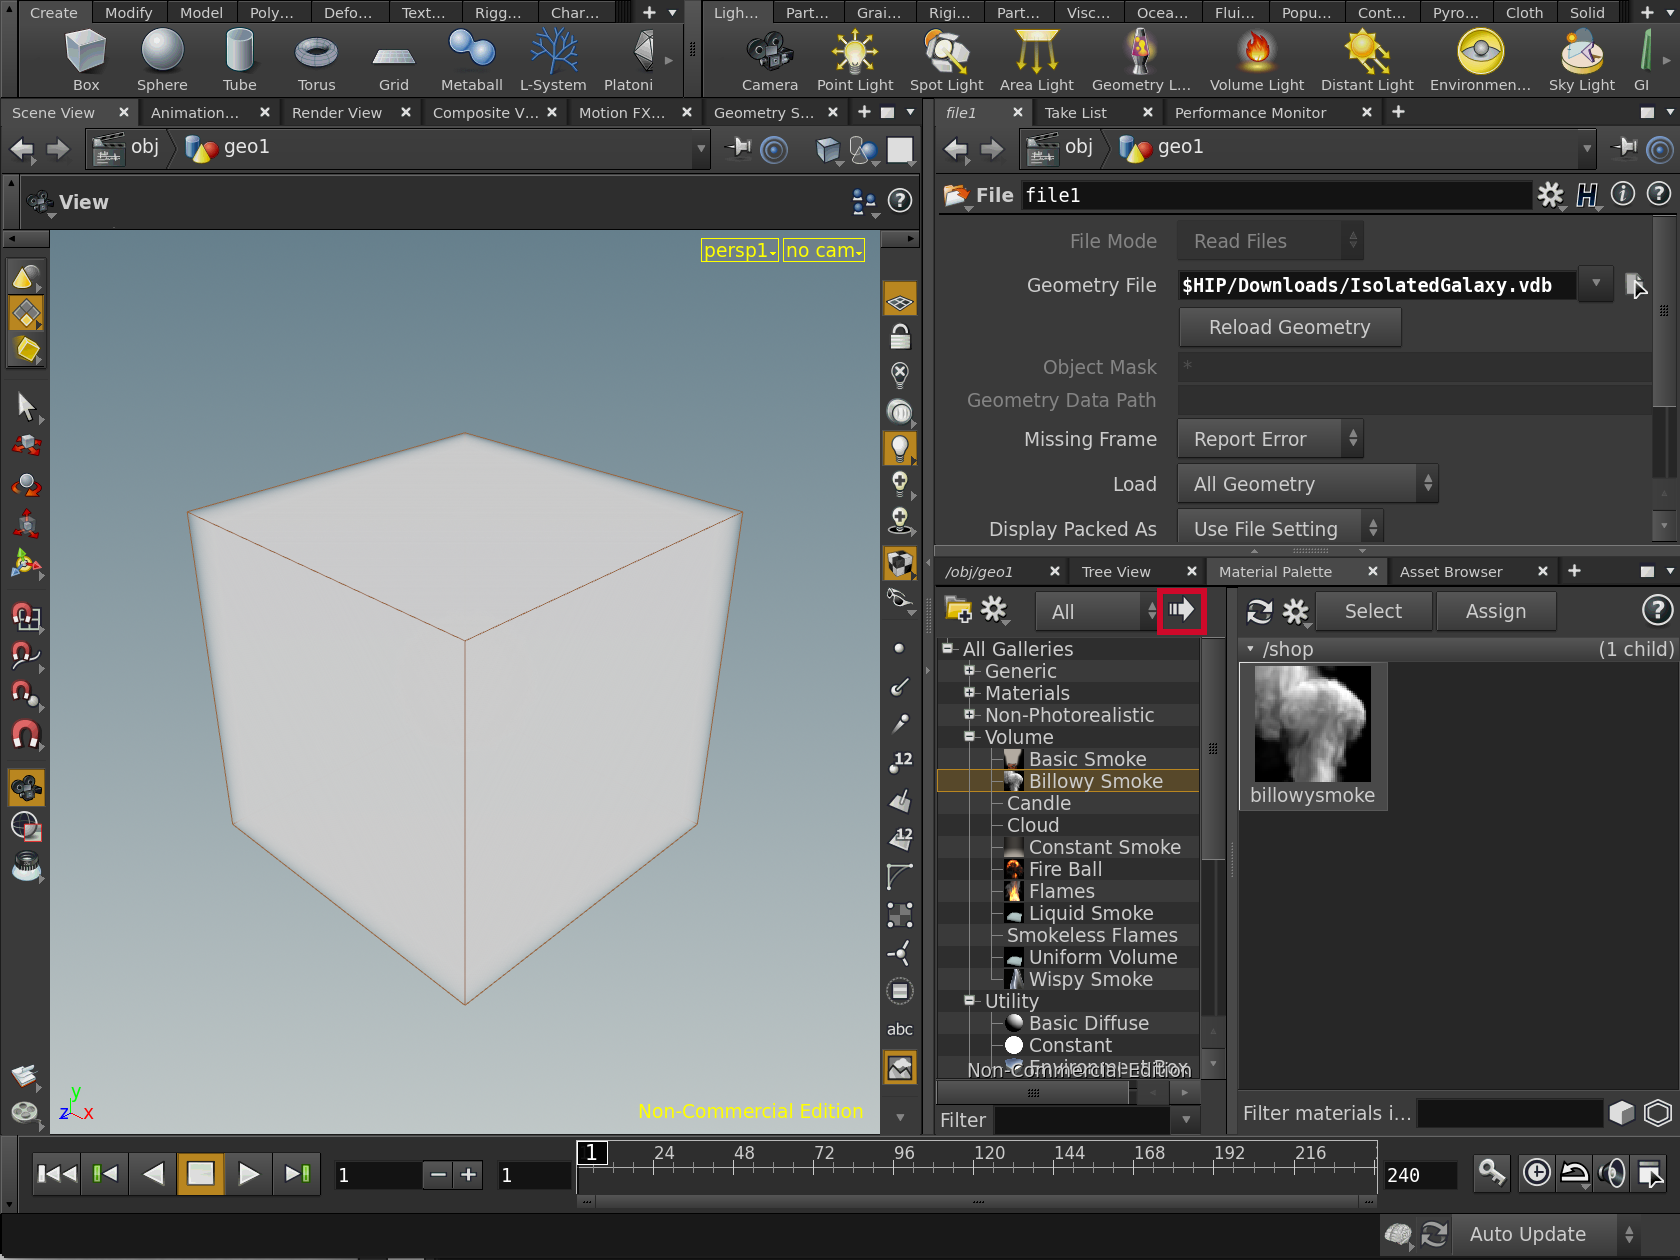Screen dimensions: 1680x1260
Task: Click the Metaball shelf tool
Action: click(x=471, y=60)
